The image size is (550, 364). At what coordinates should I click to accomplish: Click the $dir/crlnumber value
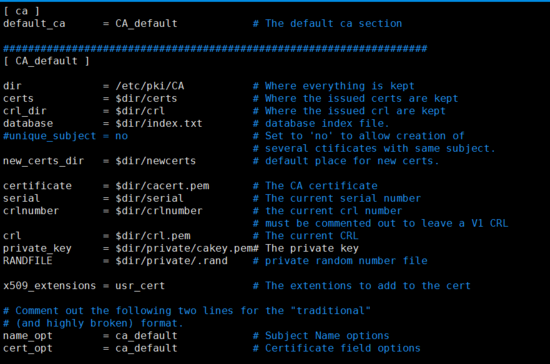click(x=159, y=211)
